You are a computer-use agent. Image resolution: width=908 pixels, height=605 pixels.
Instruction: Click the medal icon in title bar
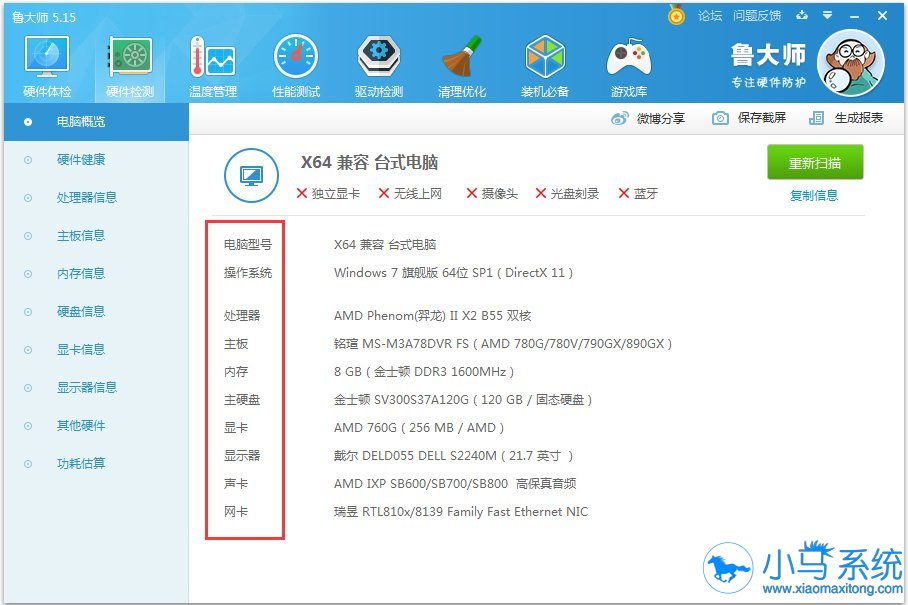(x=676, y=14)
